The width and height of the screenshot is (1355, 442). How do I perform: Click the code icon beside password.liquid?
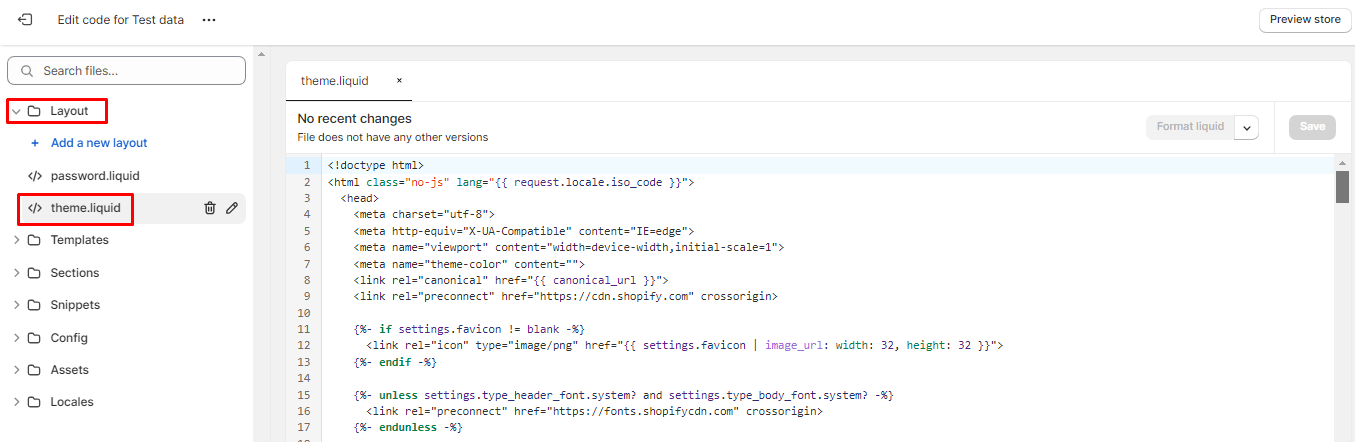tap(35, 176)
